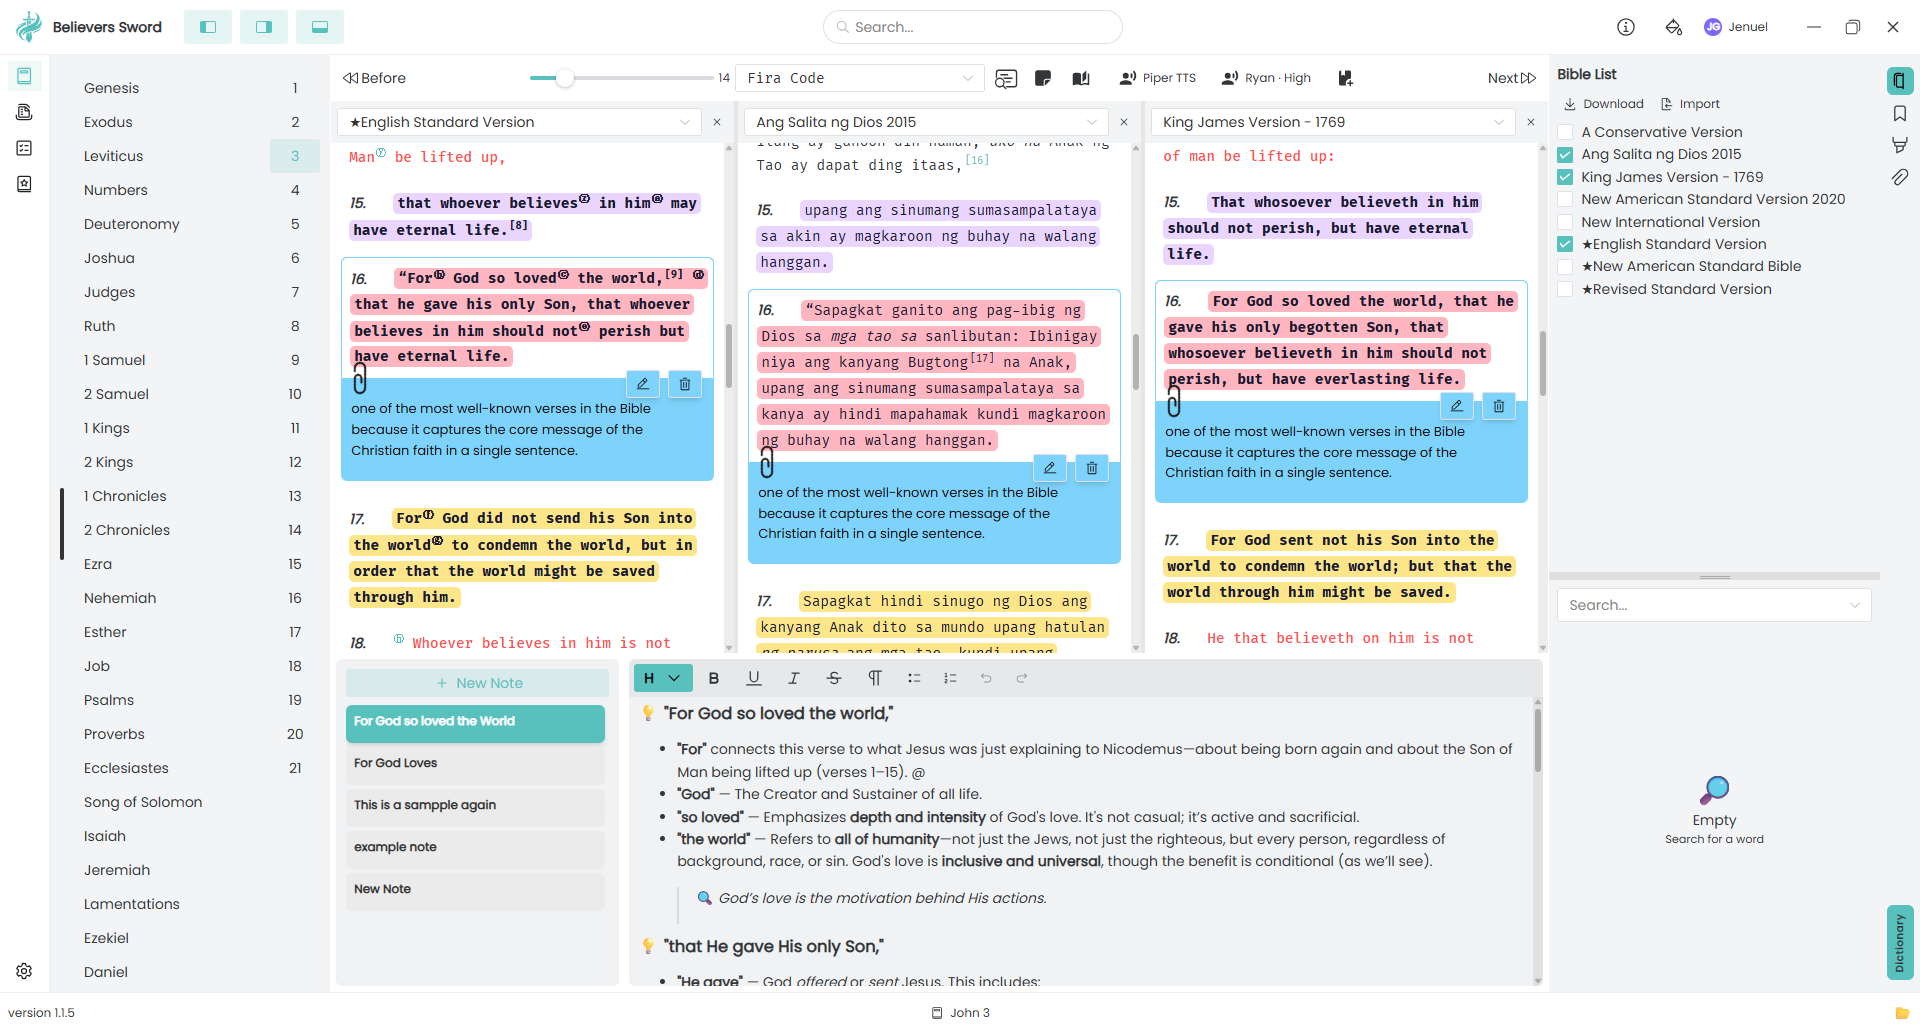The height and width of the screenshot is (1032, 1920).
Task: Open the bookmarks panel icon
Action: point(1900,113)
